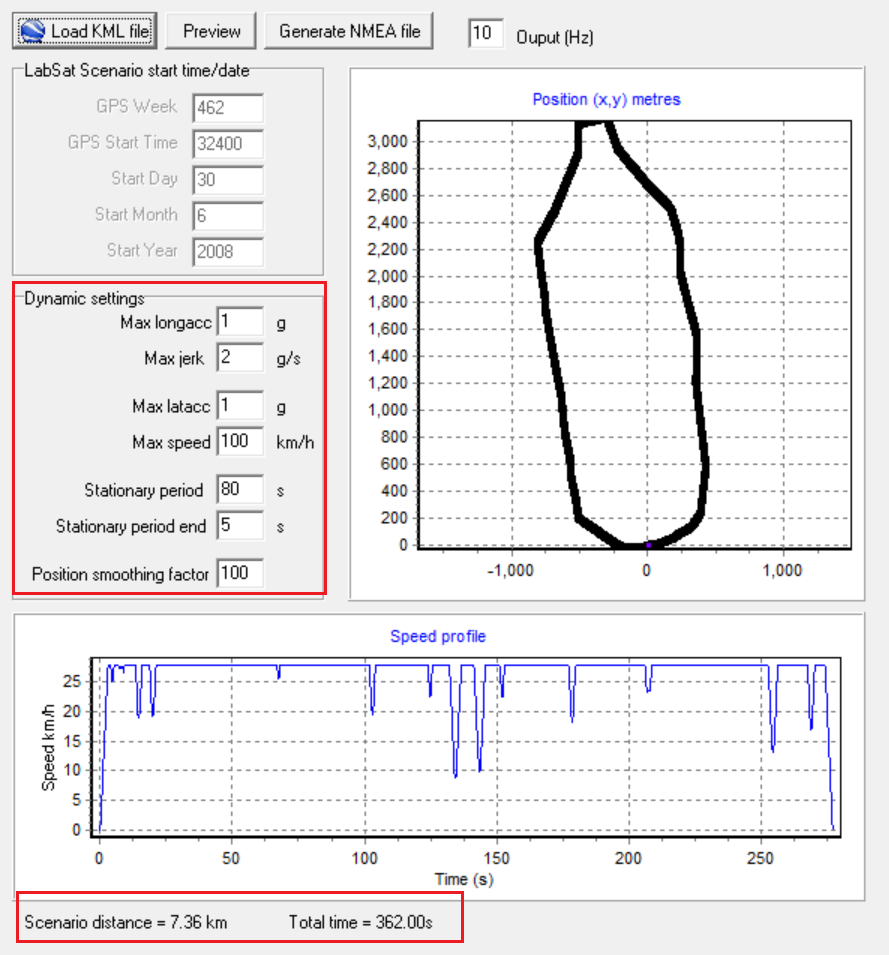Click the Max jerk input box
889x955 pixels.
pos(240,357)
